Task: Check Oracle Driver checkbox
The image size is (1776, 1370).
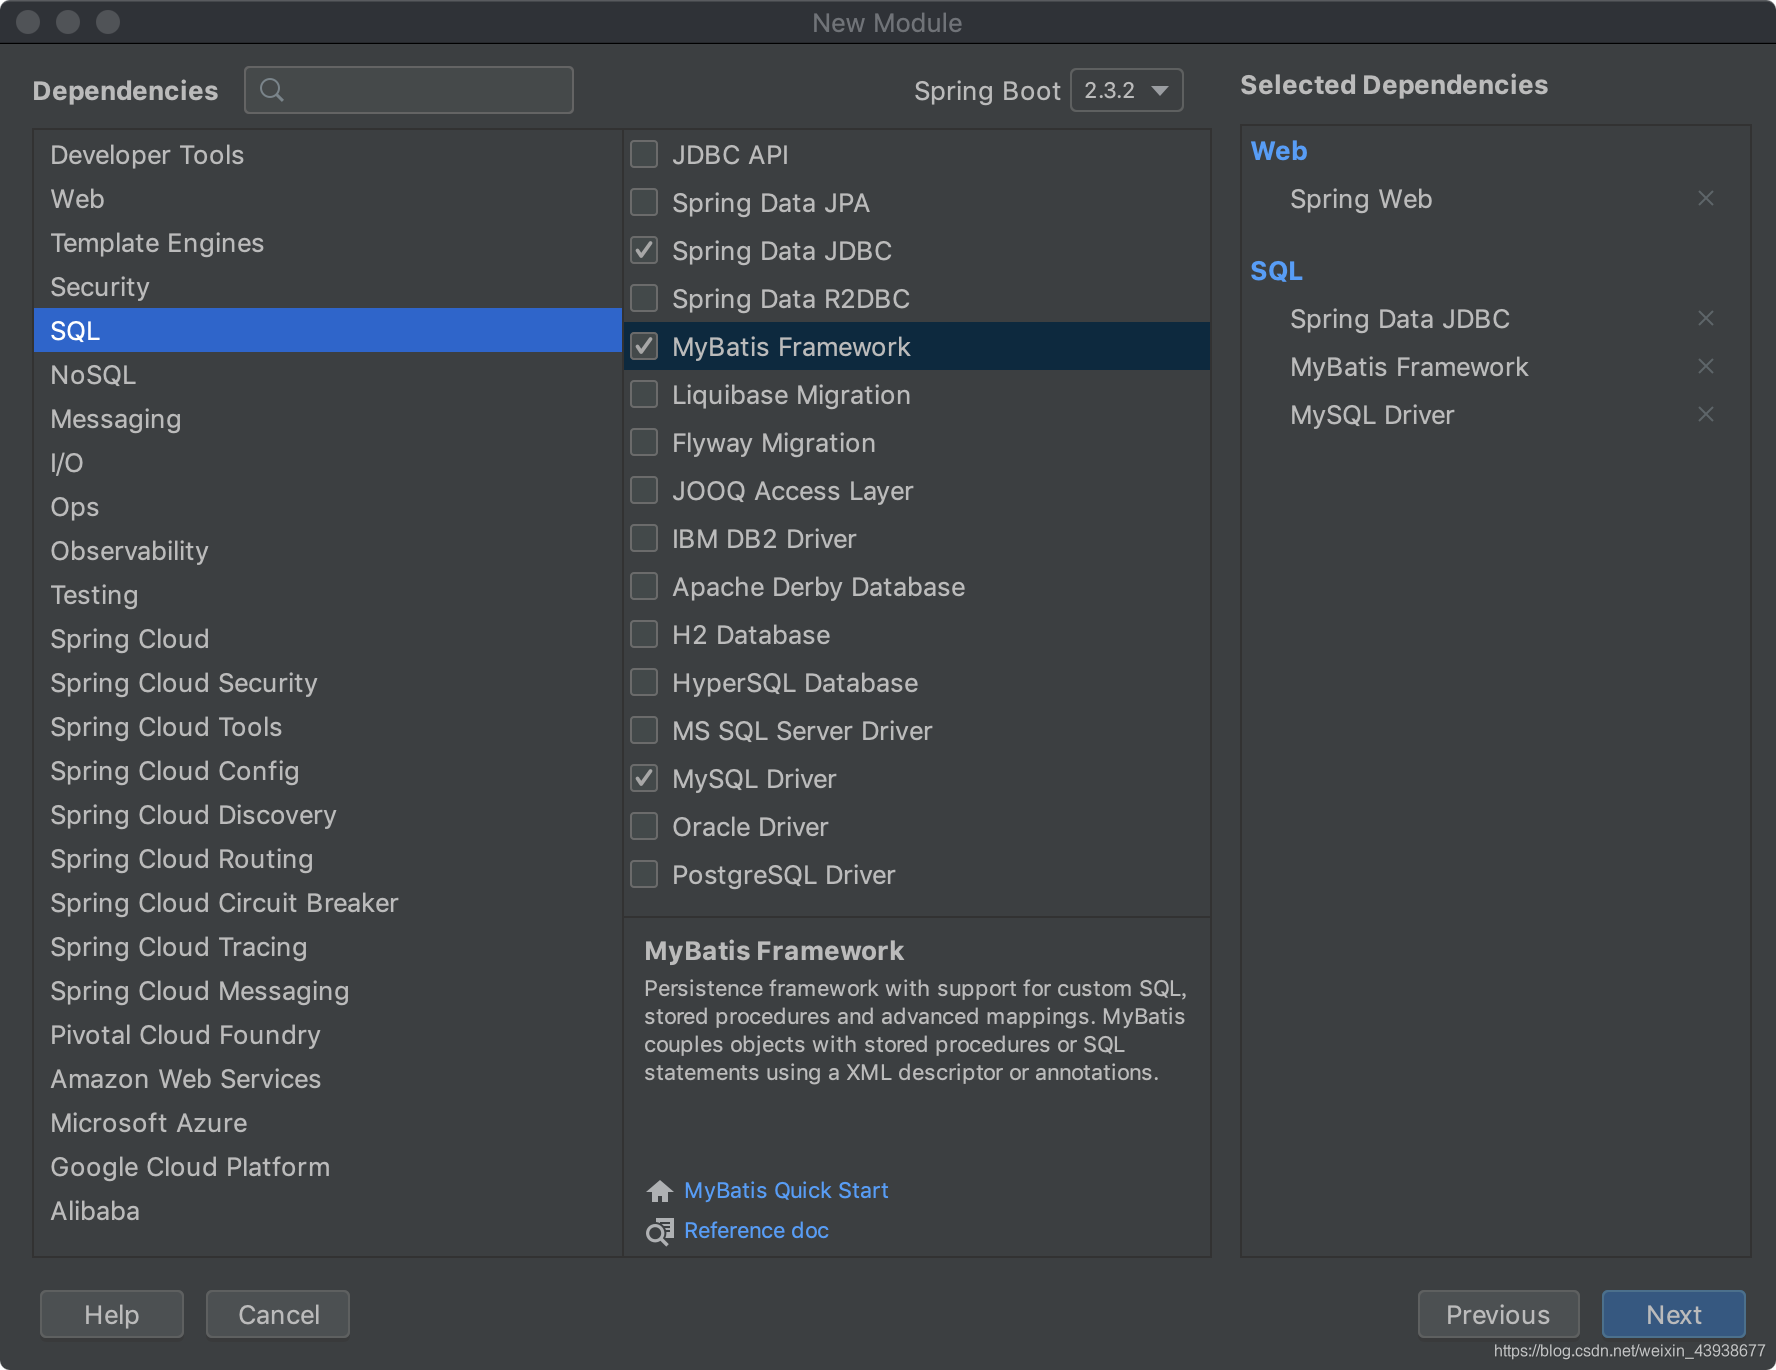Action: tap(644, 826)
